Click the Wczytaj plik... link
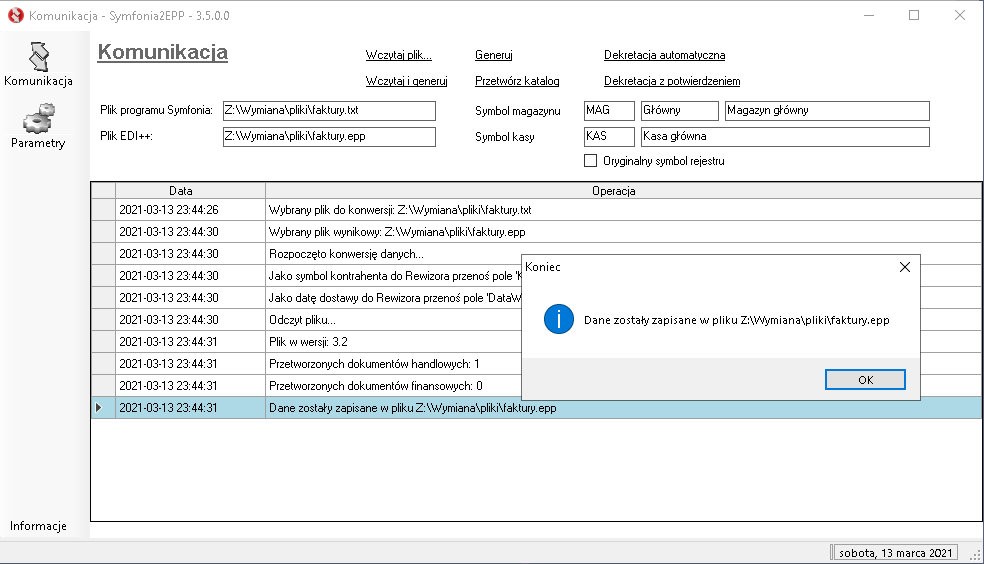This screenshot has height=564, width=984. [398, 56]
